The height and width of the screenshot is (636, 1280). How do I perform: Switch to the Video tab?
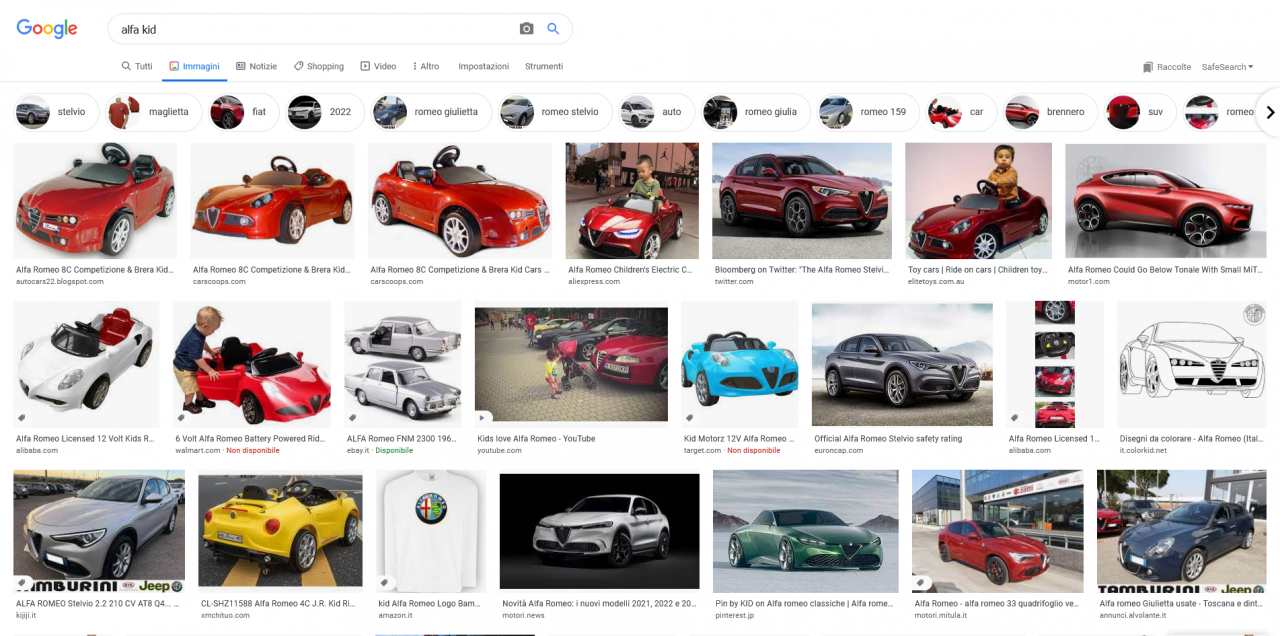tap(378, 66)
